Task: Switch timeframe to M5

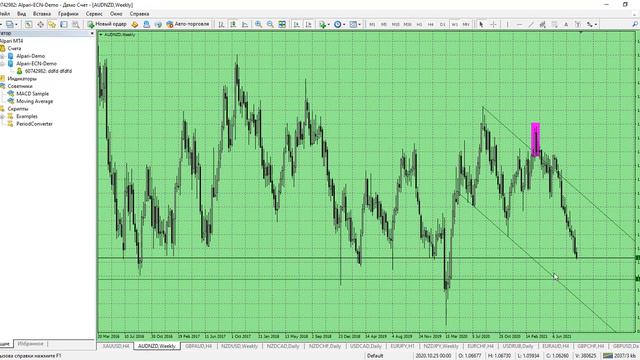Action: pyautogui.click(x=384, y=24)
